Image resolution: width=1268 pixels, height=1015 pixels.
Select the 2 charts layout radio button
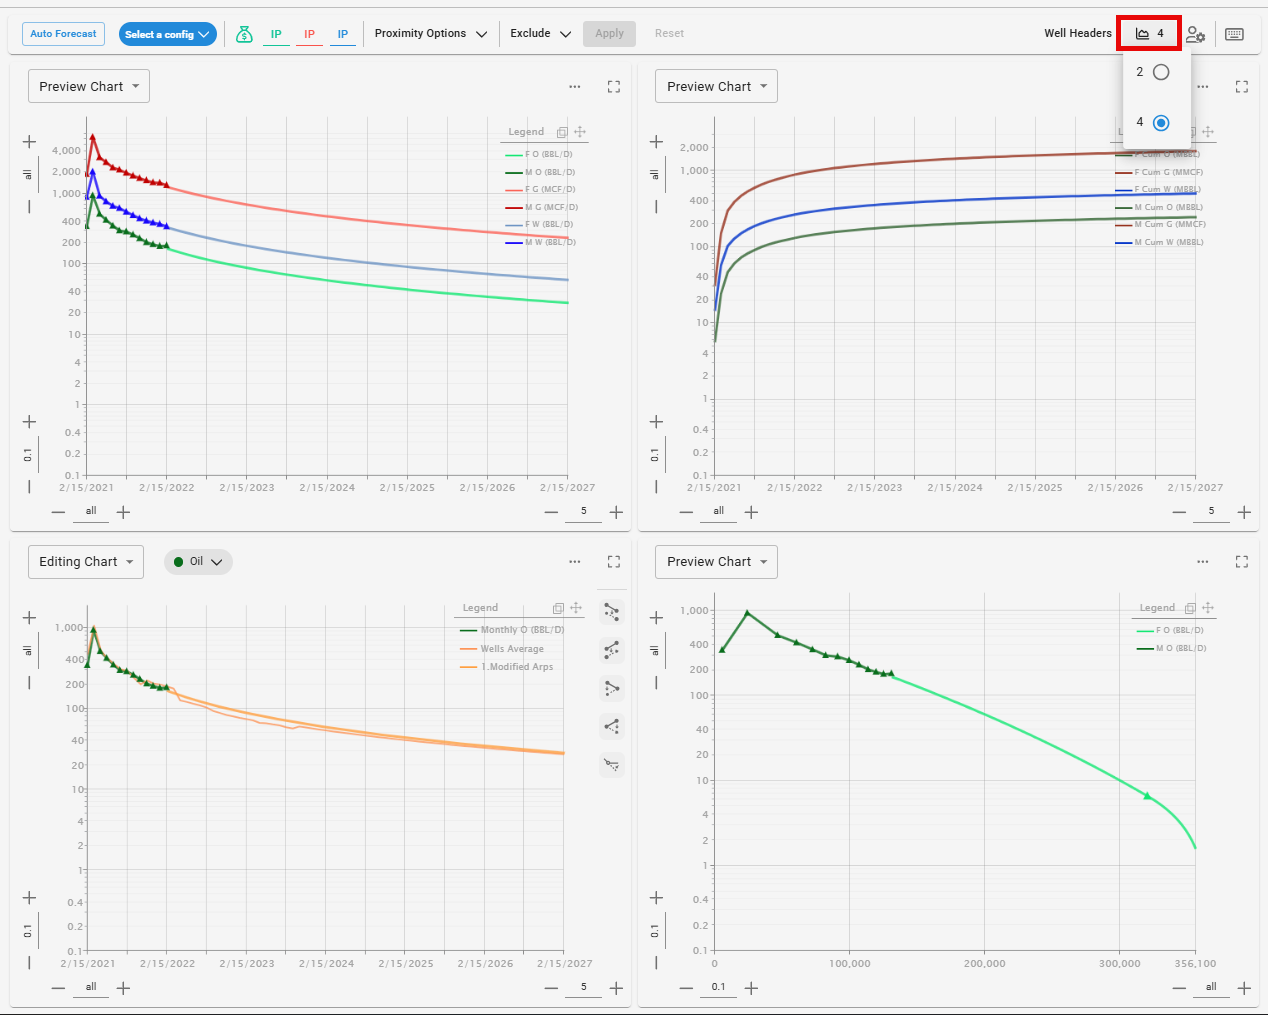[x=1161, y=72]
